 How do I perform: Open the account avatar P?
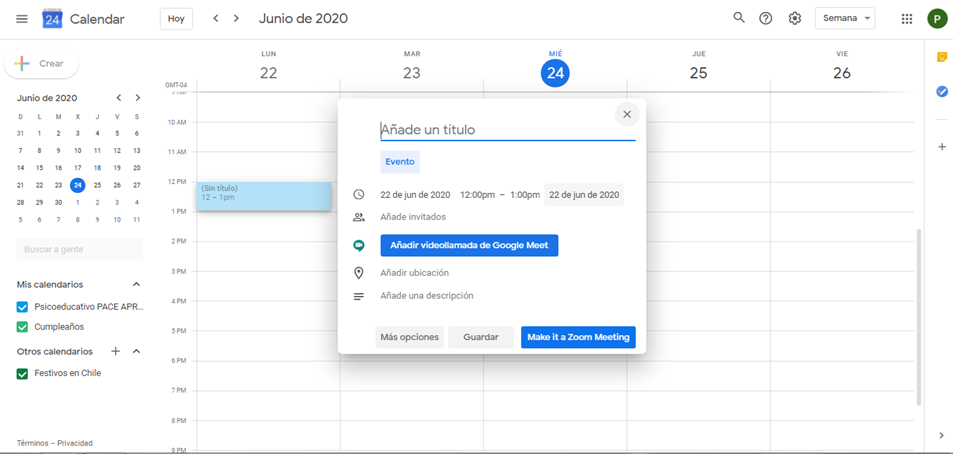[x=937, y=19]
